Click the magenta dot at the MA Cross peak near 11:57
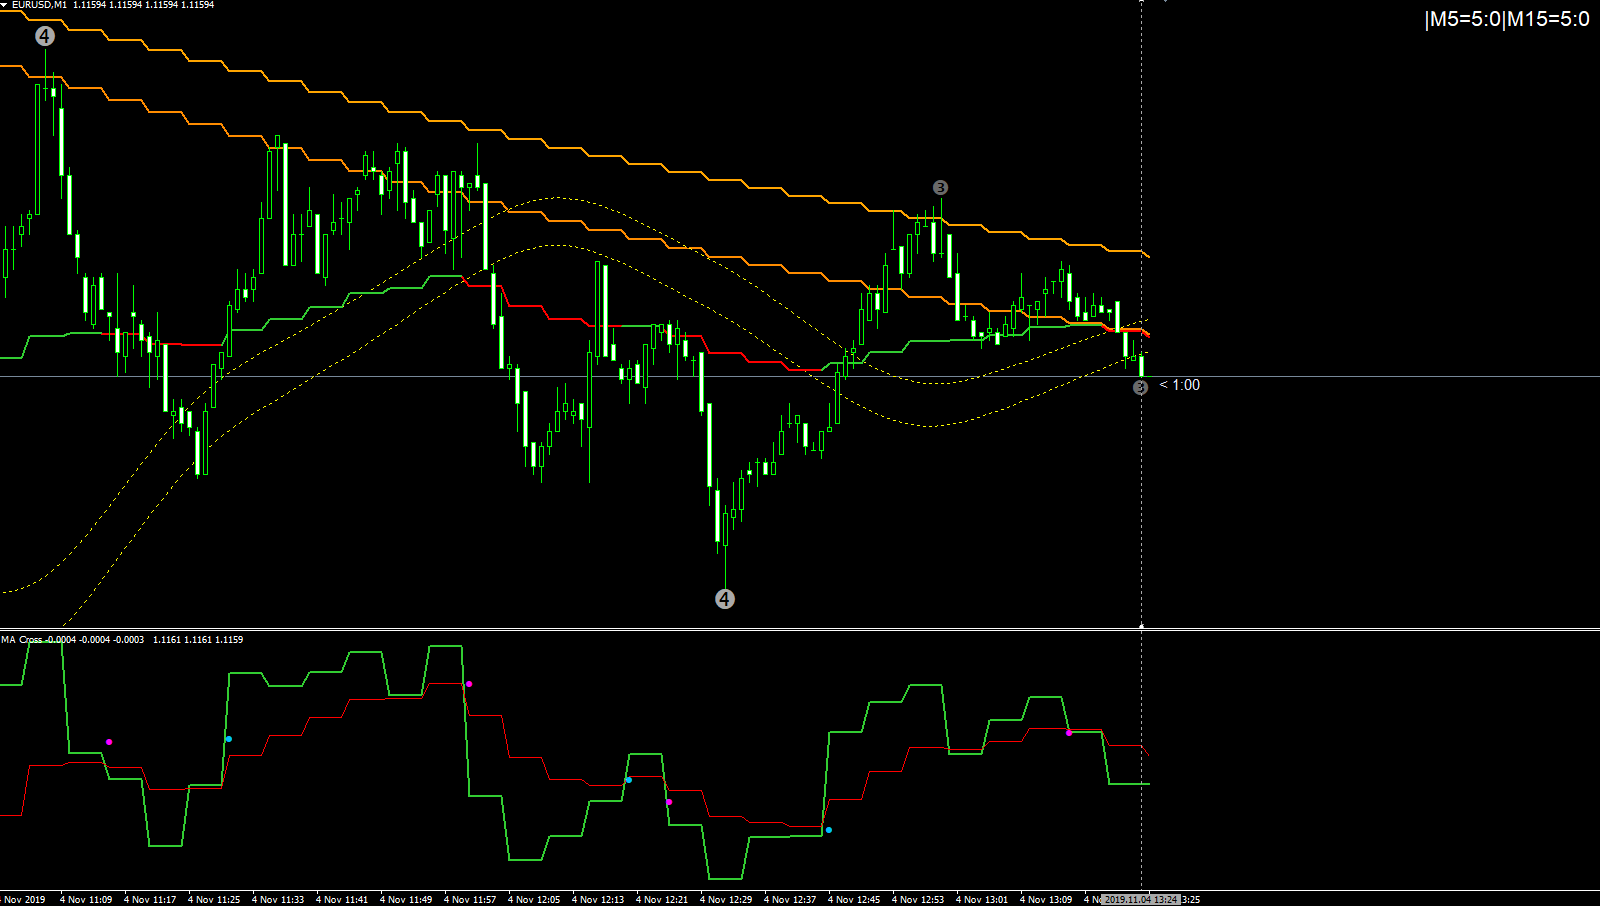The image size is (1600, 906). point(469,684)
